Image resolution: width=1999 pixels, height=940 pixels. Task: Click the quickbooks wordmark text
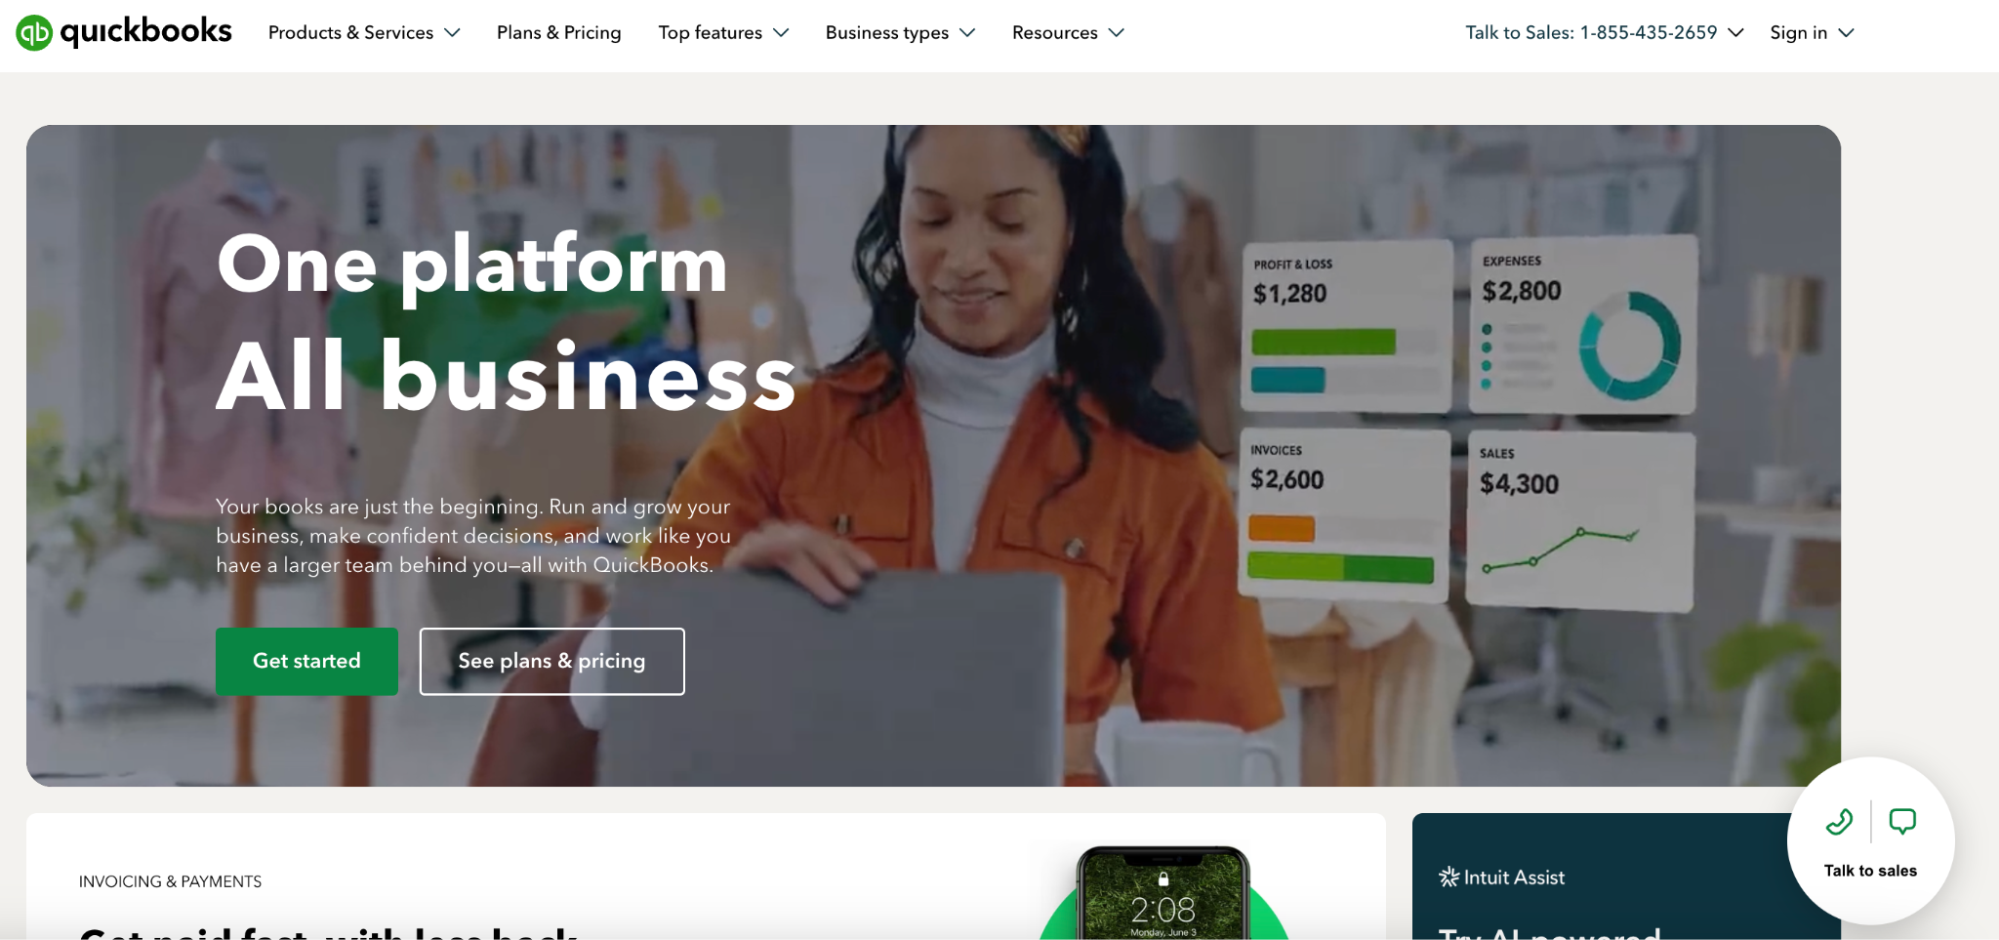pos(146,32)
